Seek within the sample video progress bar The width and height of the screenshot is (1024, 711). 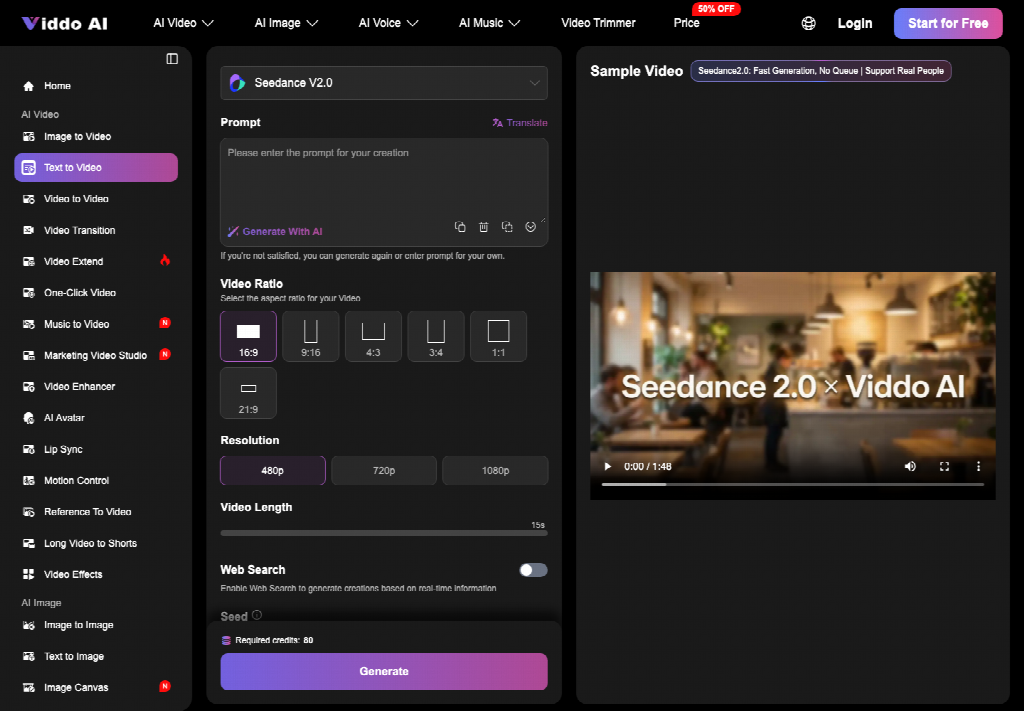793,484
